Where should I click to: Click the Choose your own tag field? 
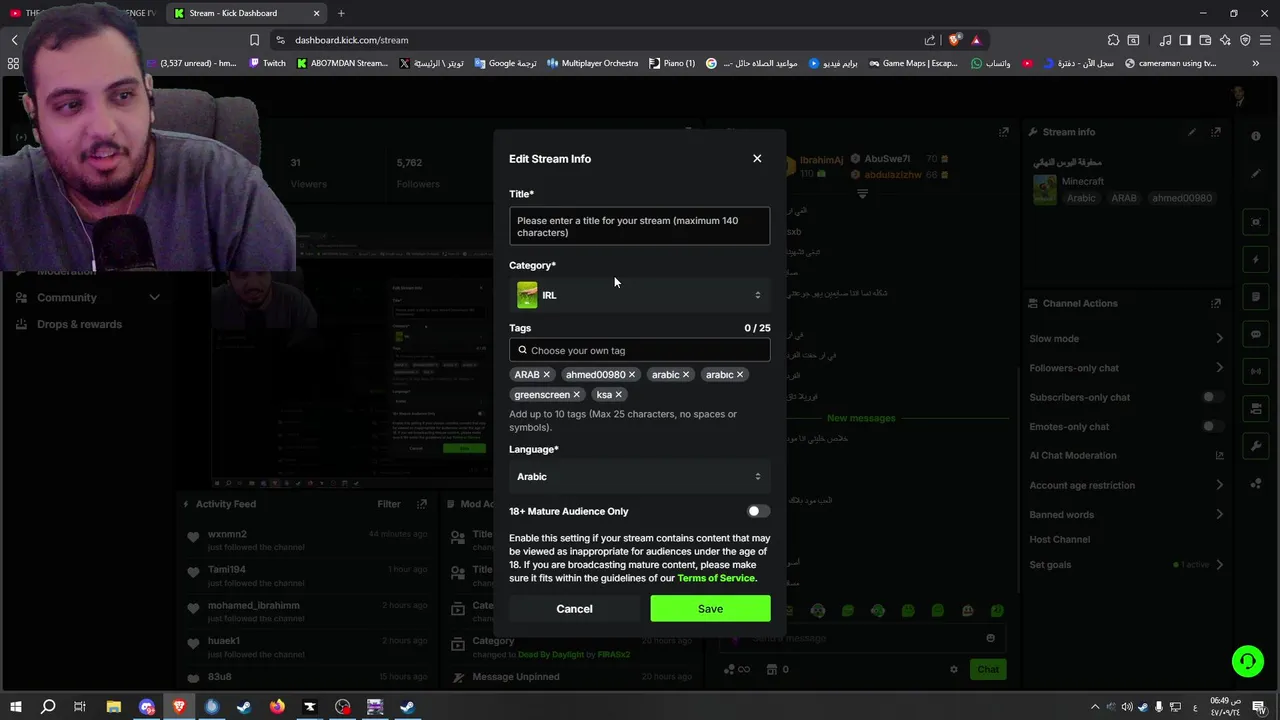click(x=640, y=350)
